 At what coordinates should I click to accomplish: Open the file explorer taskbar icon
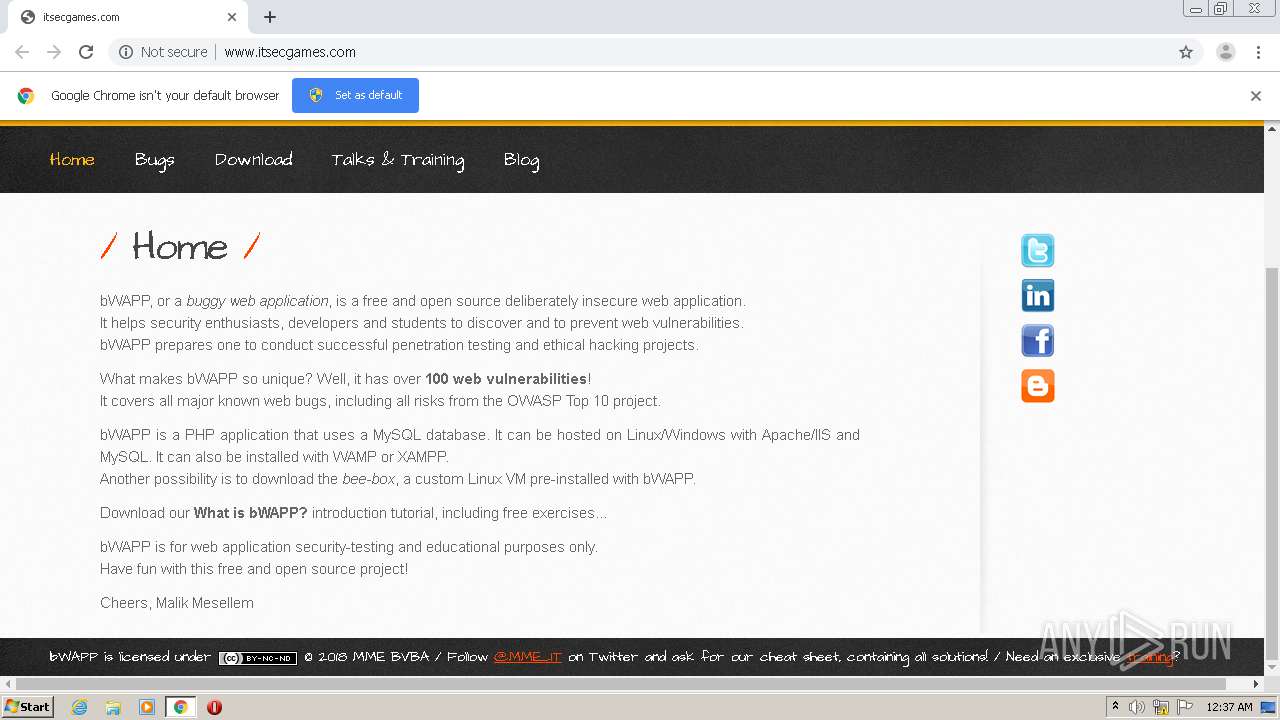coord(113,707)
